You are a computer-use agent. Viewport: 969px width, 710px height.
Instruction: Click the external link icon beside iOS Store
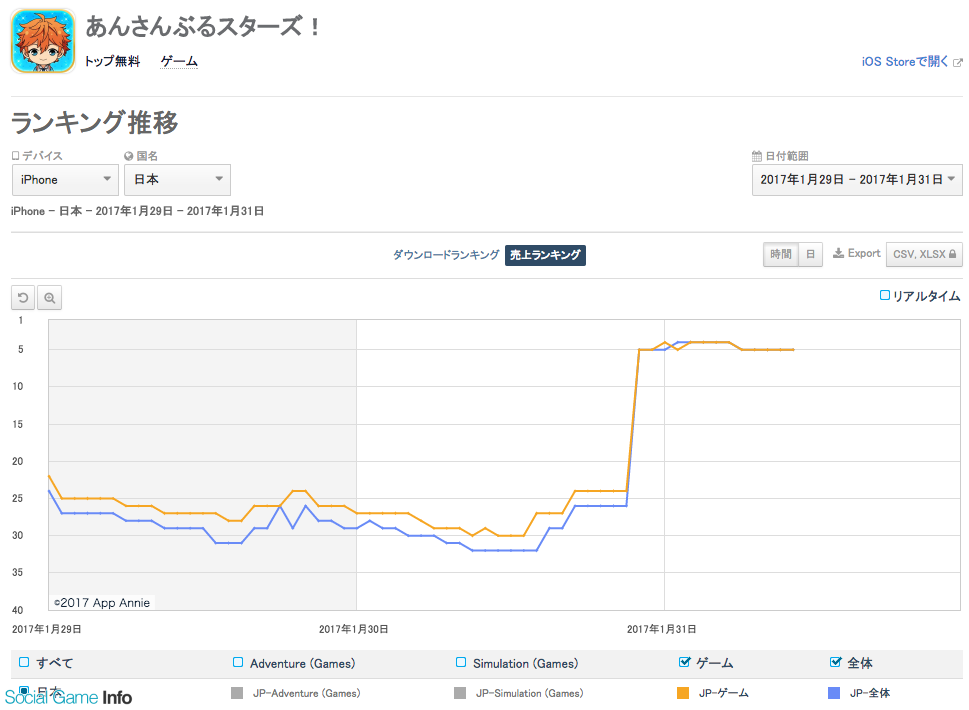(958, 62)
